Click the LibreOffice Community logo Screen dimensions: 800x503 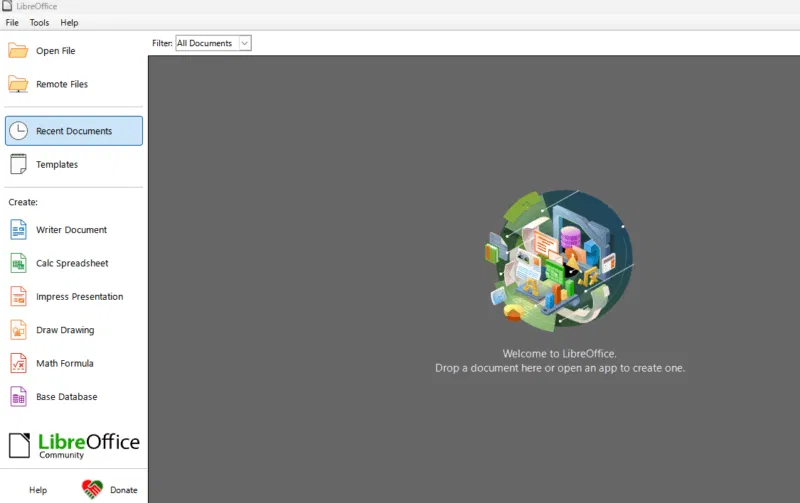click(74, 445)
